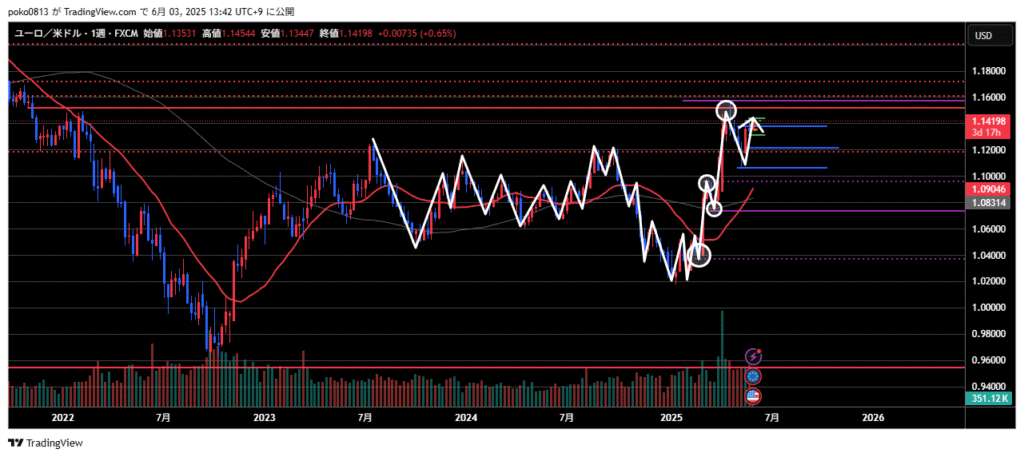Click the purple lightning event icon
The image size is (1024, 457).
coord(753,355)
